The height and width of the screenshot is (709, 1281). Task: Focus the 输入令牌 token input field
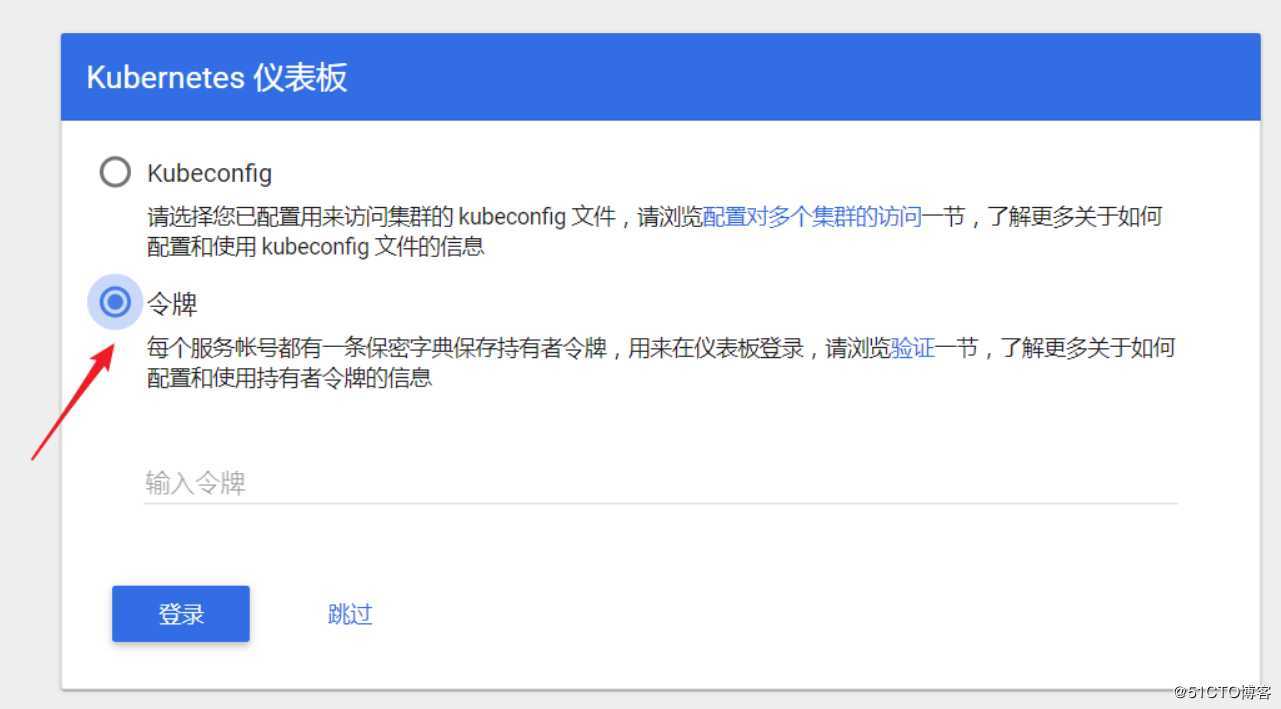(661, 484)
